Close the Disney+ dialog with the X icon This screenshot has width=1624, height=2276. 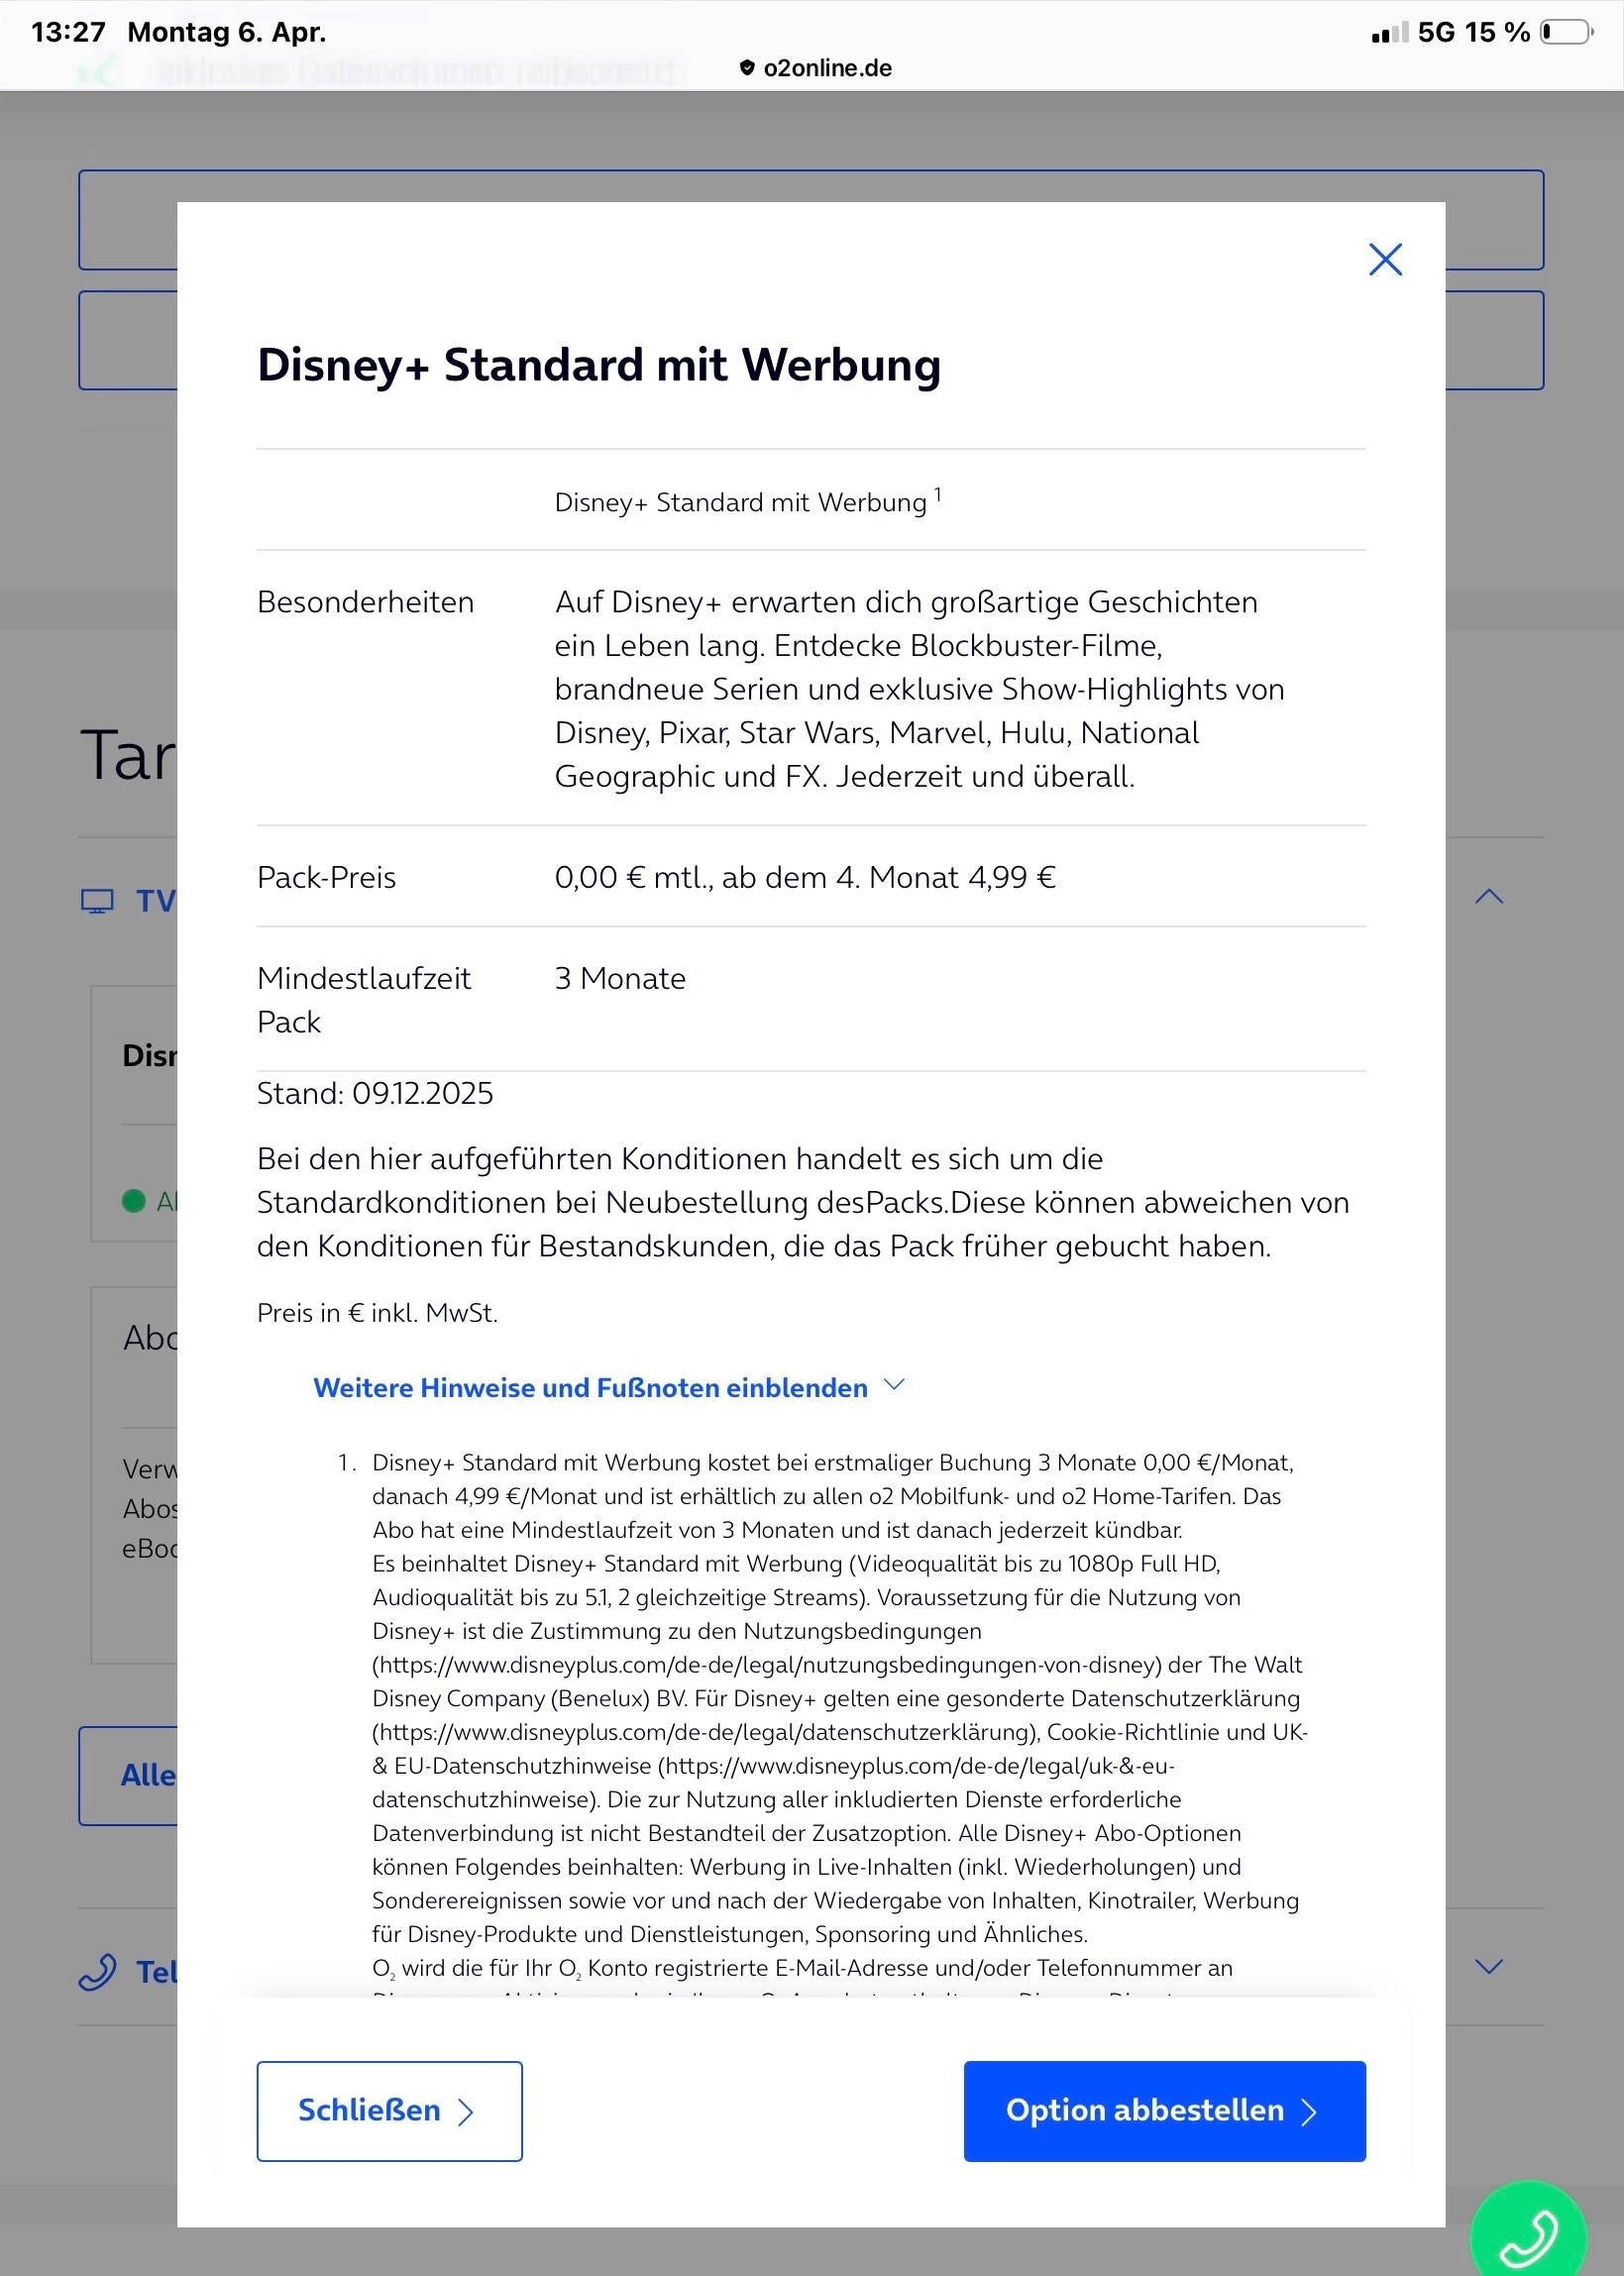1385,259
